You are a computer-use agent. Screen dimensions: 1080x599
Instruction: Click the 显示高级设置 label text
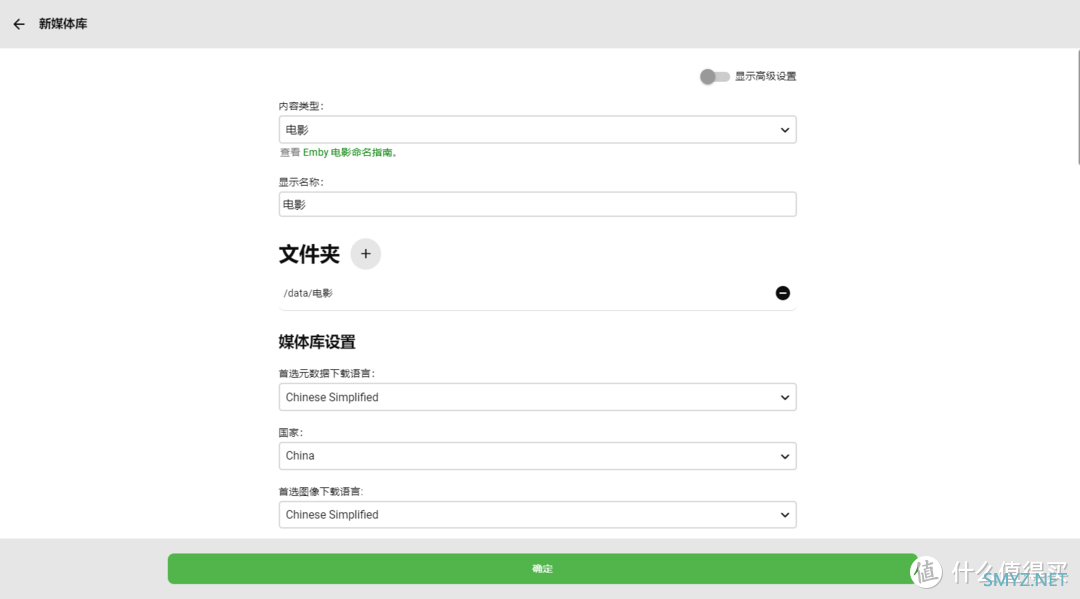tap(765, 76)
